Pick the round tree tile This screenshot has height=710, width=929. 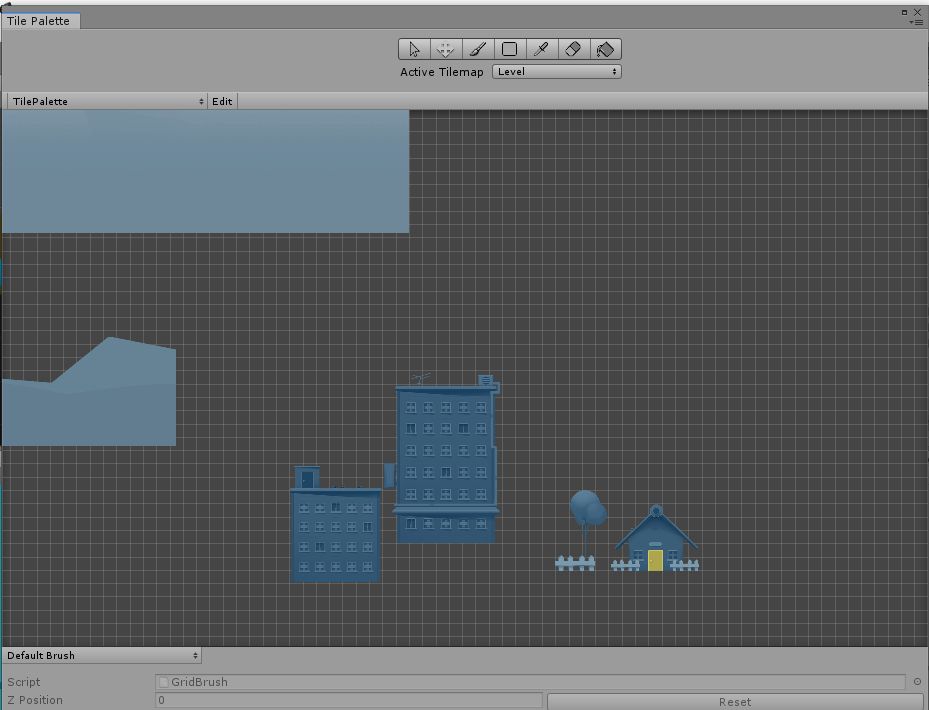click(586, 511)
